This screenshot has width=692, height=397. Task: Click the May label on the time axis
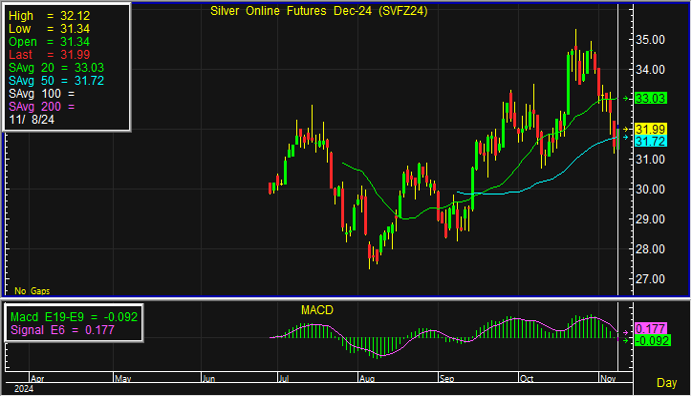pos(123,378)
